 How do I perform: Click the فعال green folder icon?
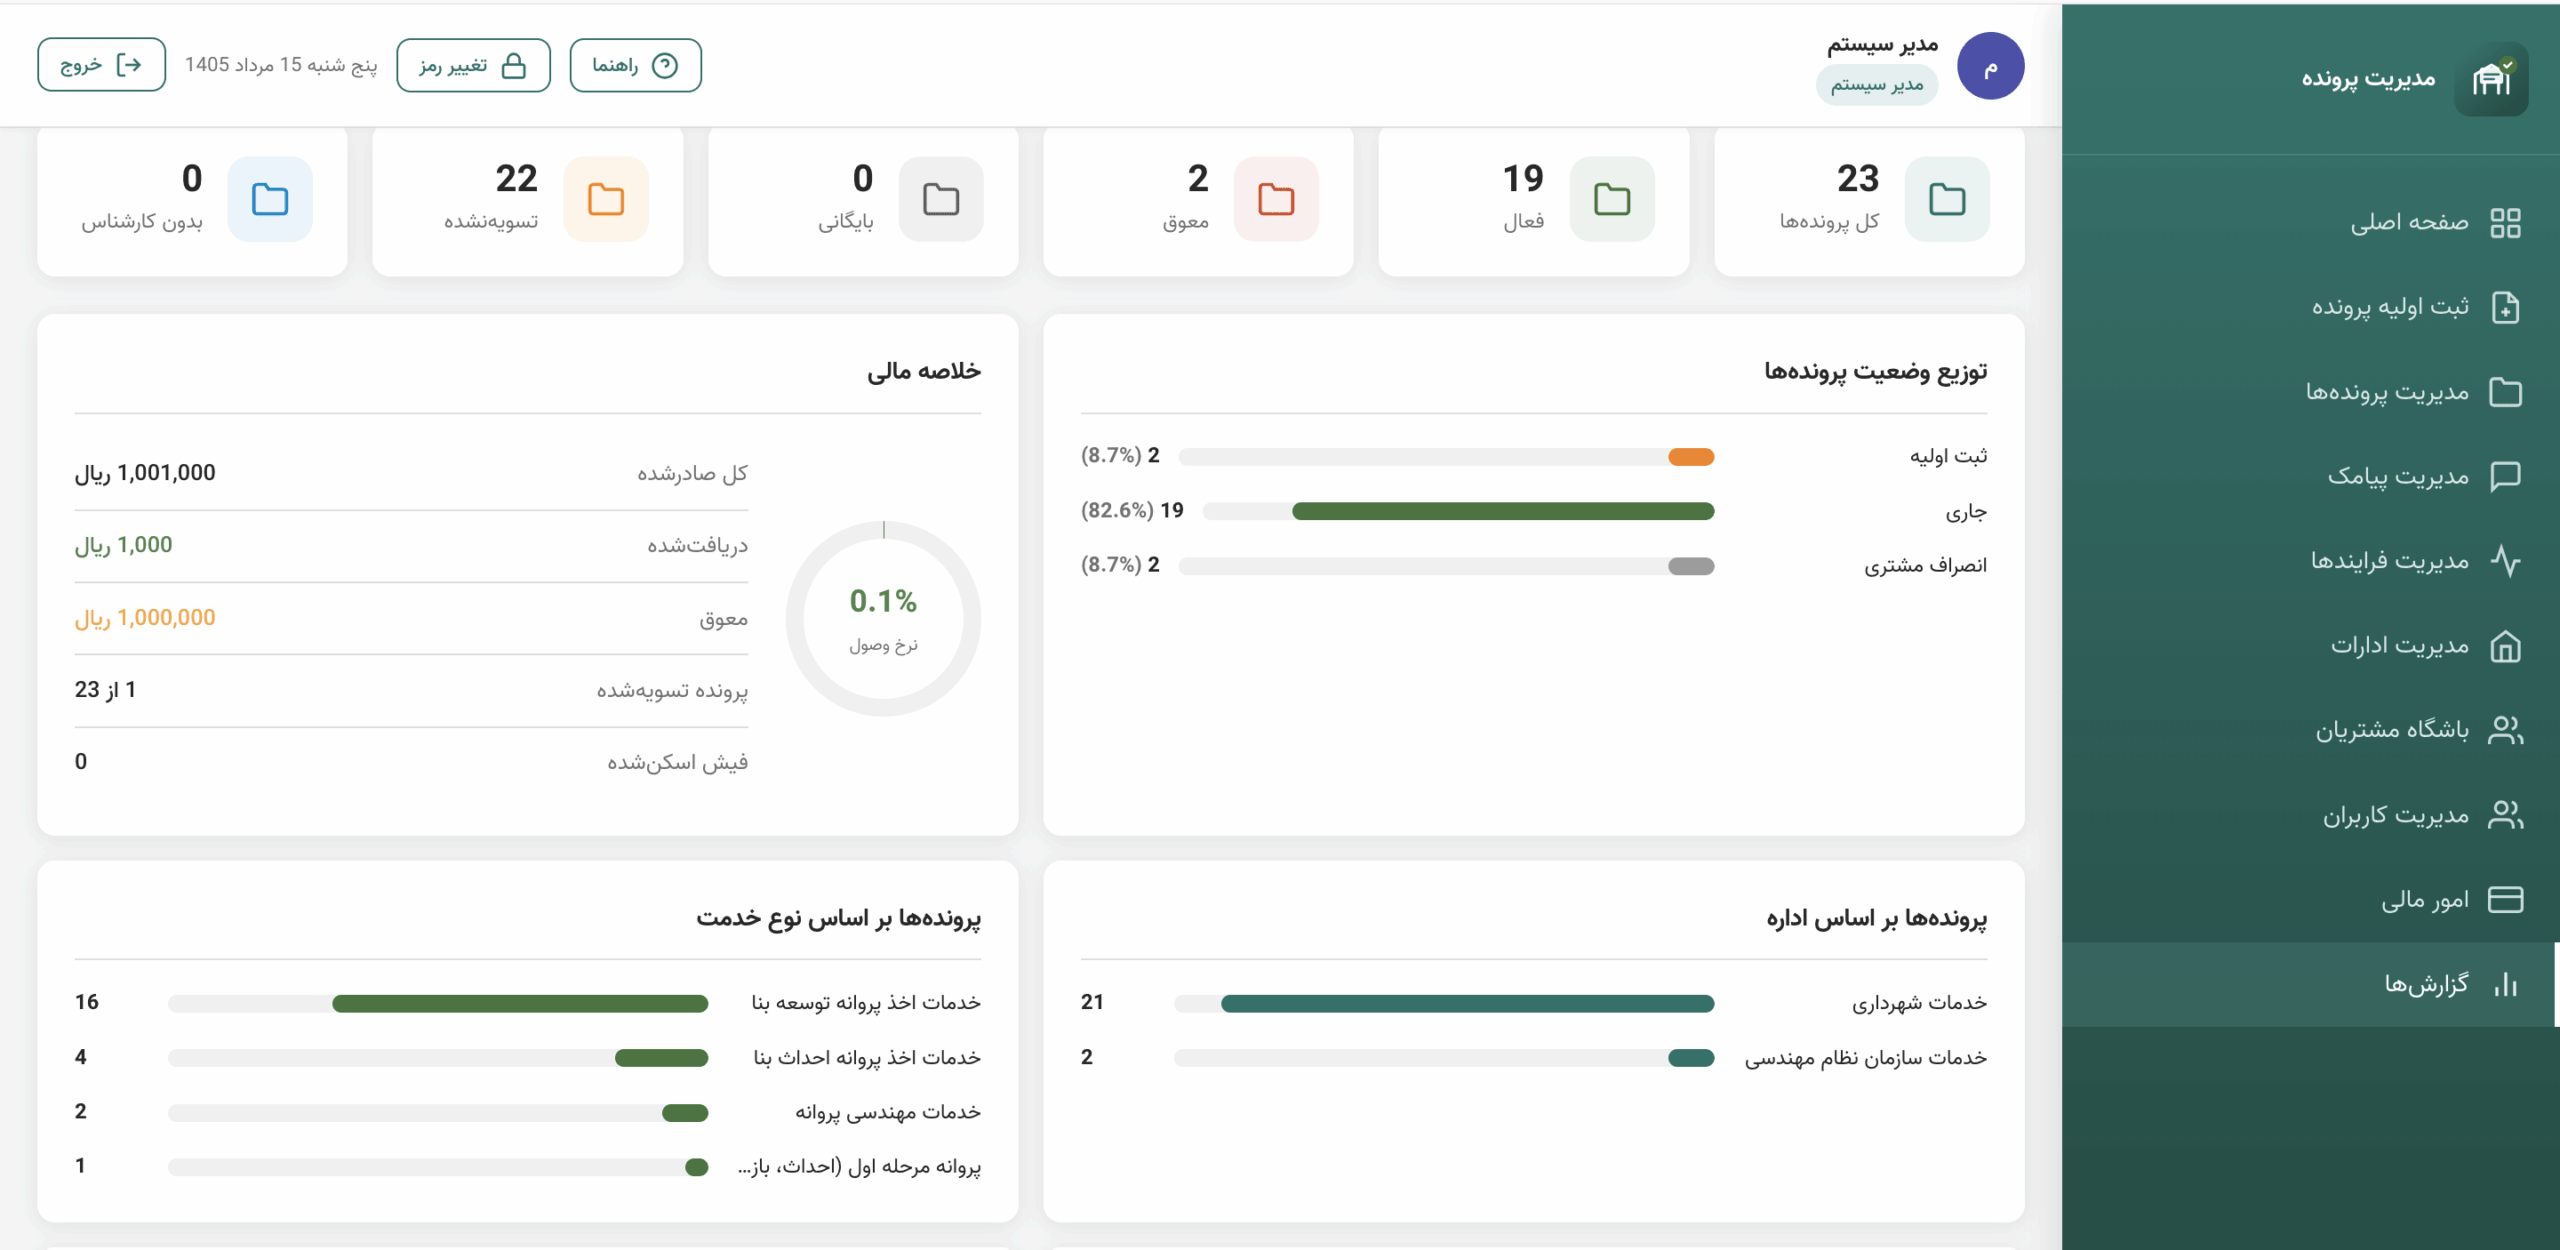(x=1612, y=199)
